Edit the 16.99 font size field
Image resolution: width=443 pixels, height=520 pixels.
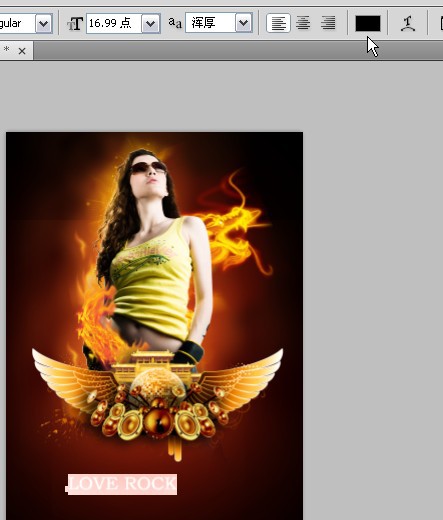(x=114, y=23)
